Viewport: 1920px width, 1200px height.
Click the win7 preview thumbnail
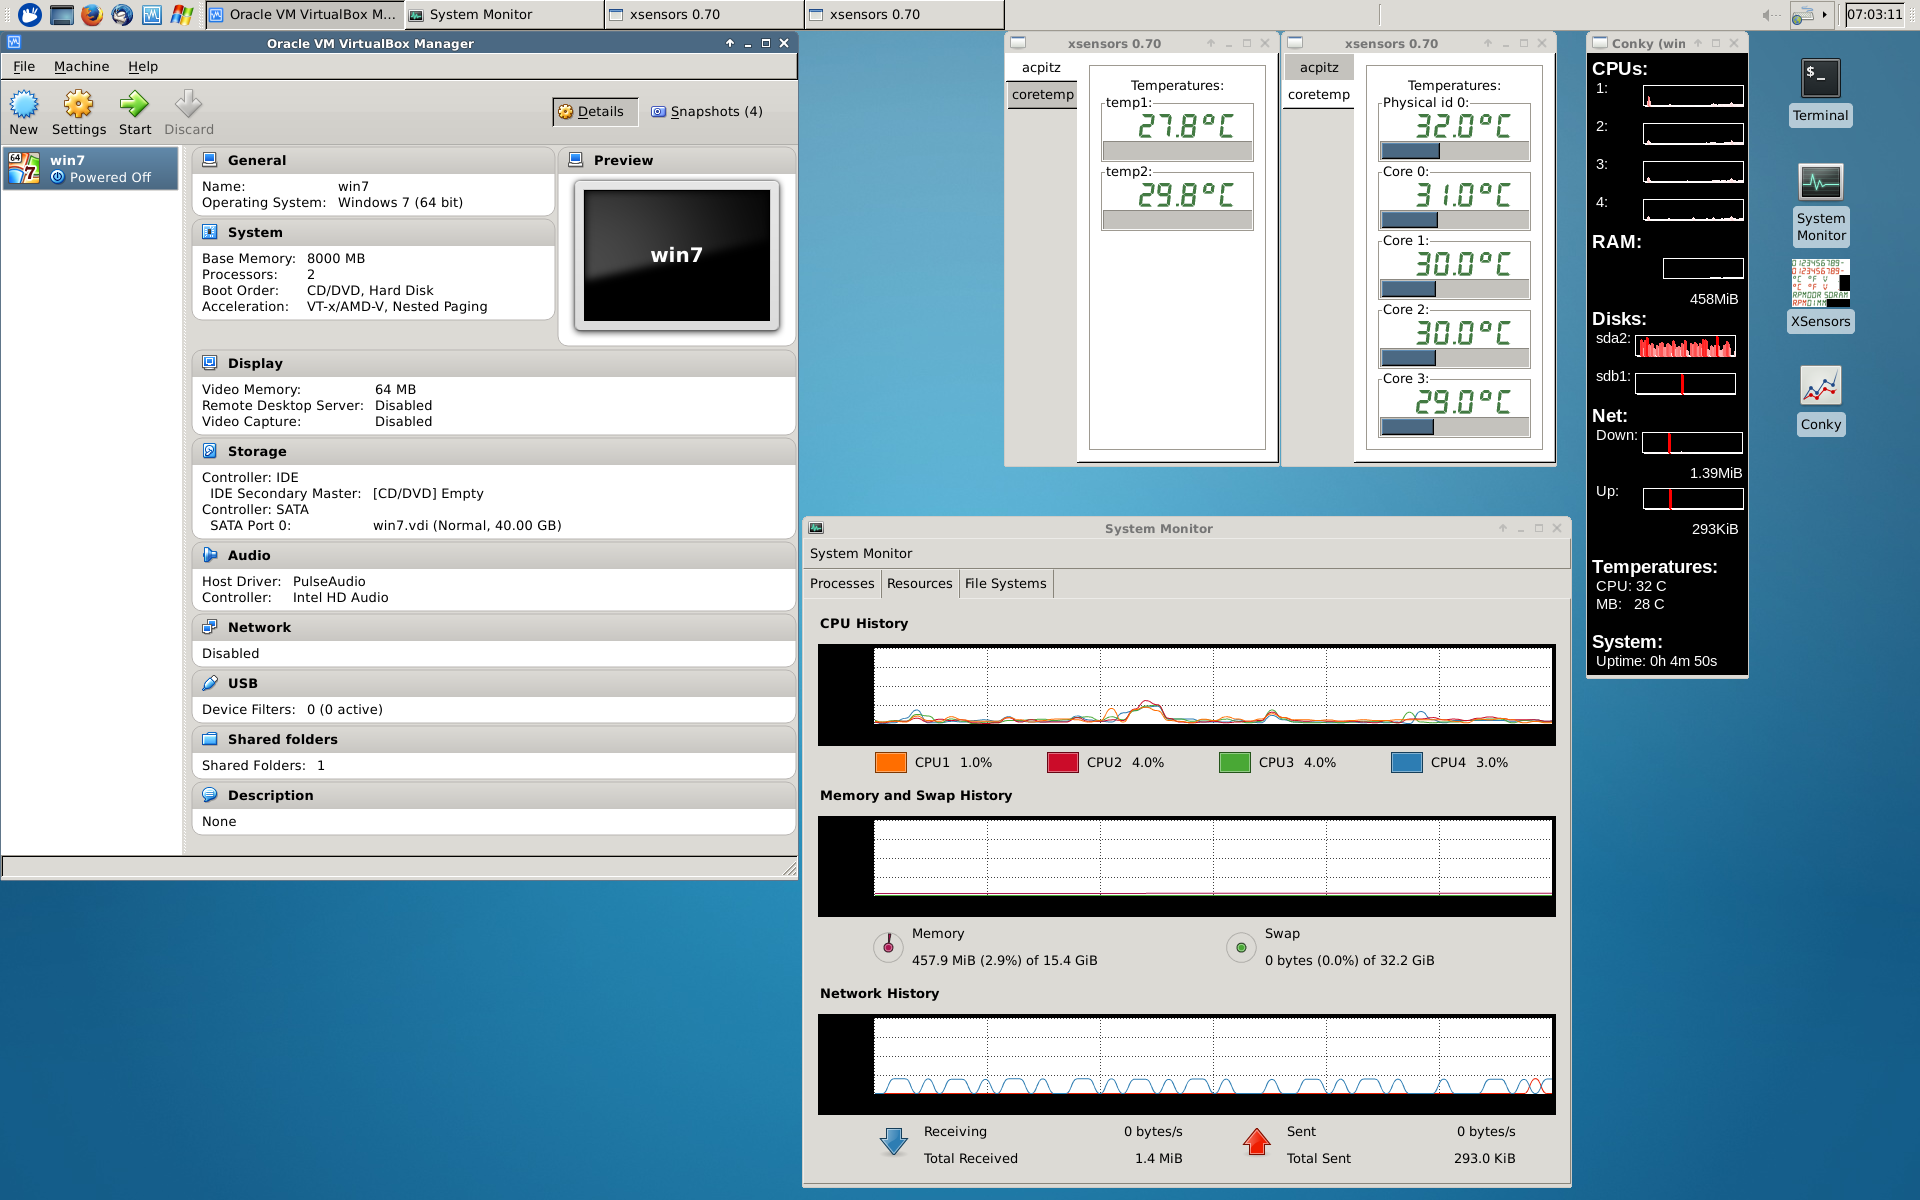(x=677, y=255)
